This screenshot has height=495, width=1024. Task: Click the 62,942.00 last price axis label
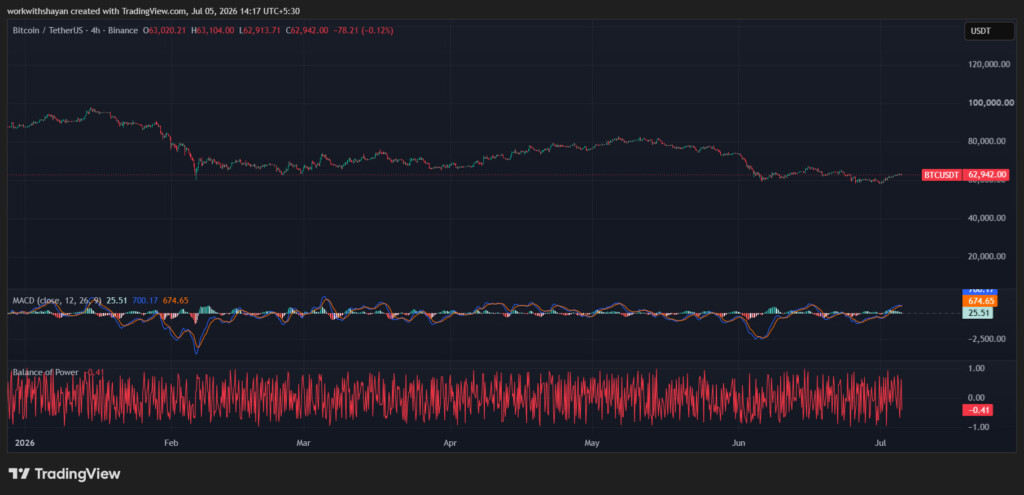(x=985, y=175)
